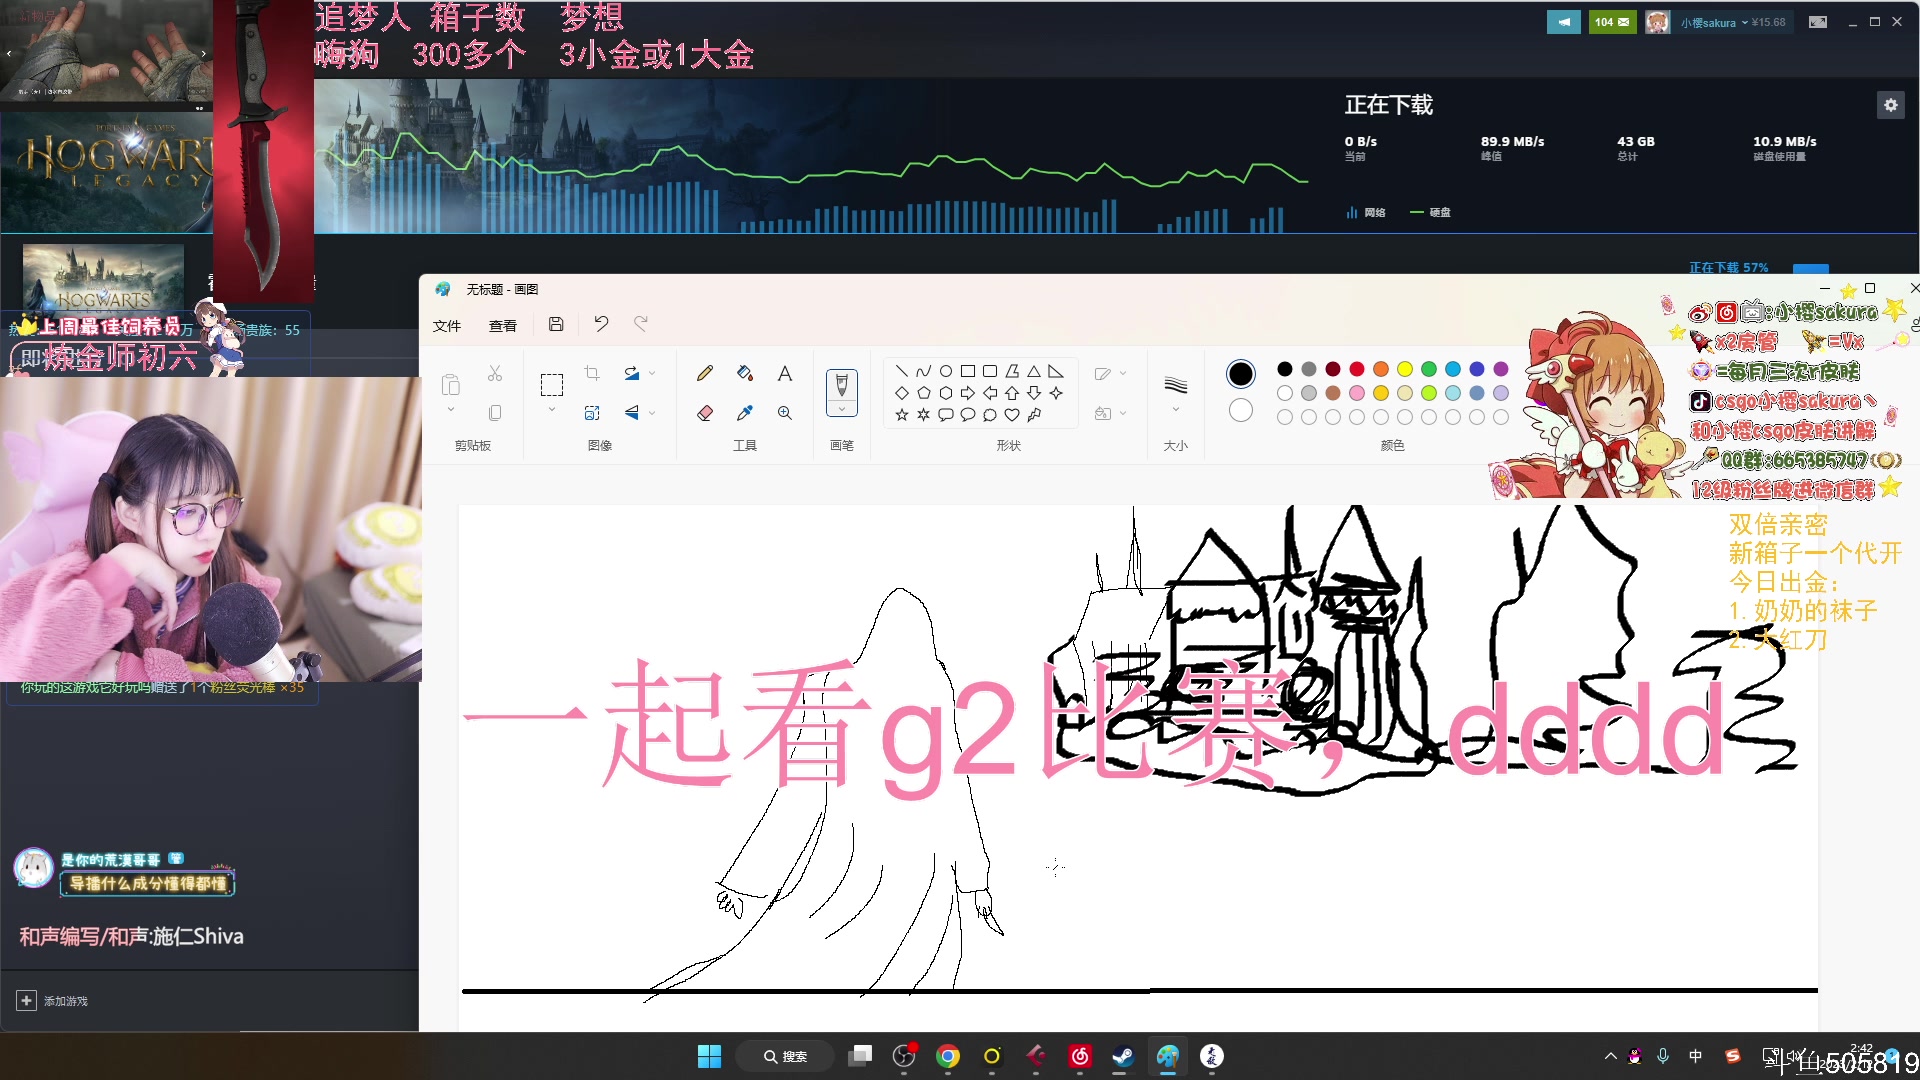
Task: Select Color 2 white background circle
Action: click(1241, 410)
